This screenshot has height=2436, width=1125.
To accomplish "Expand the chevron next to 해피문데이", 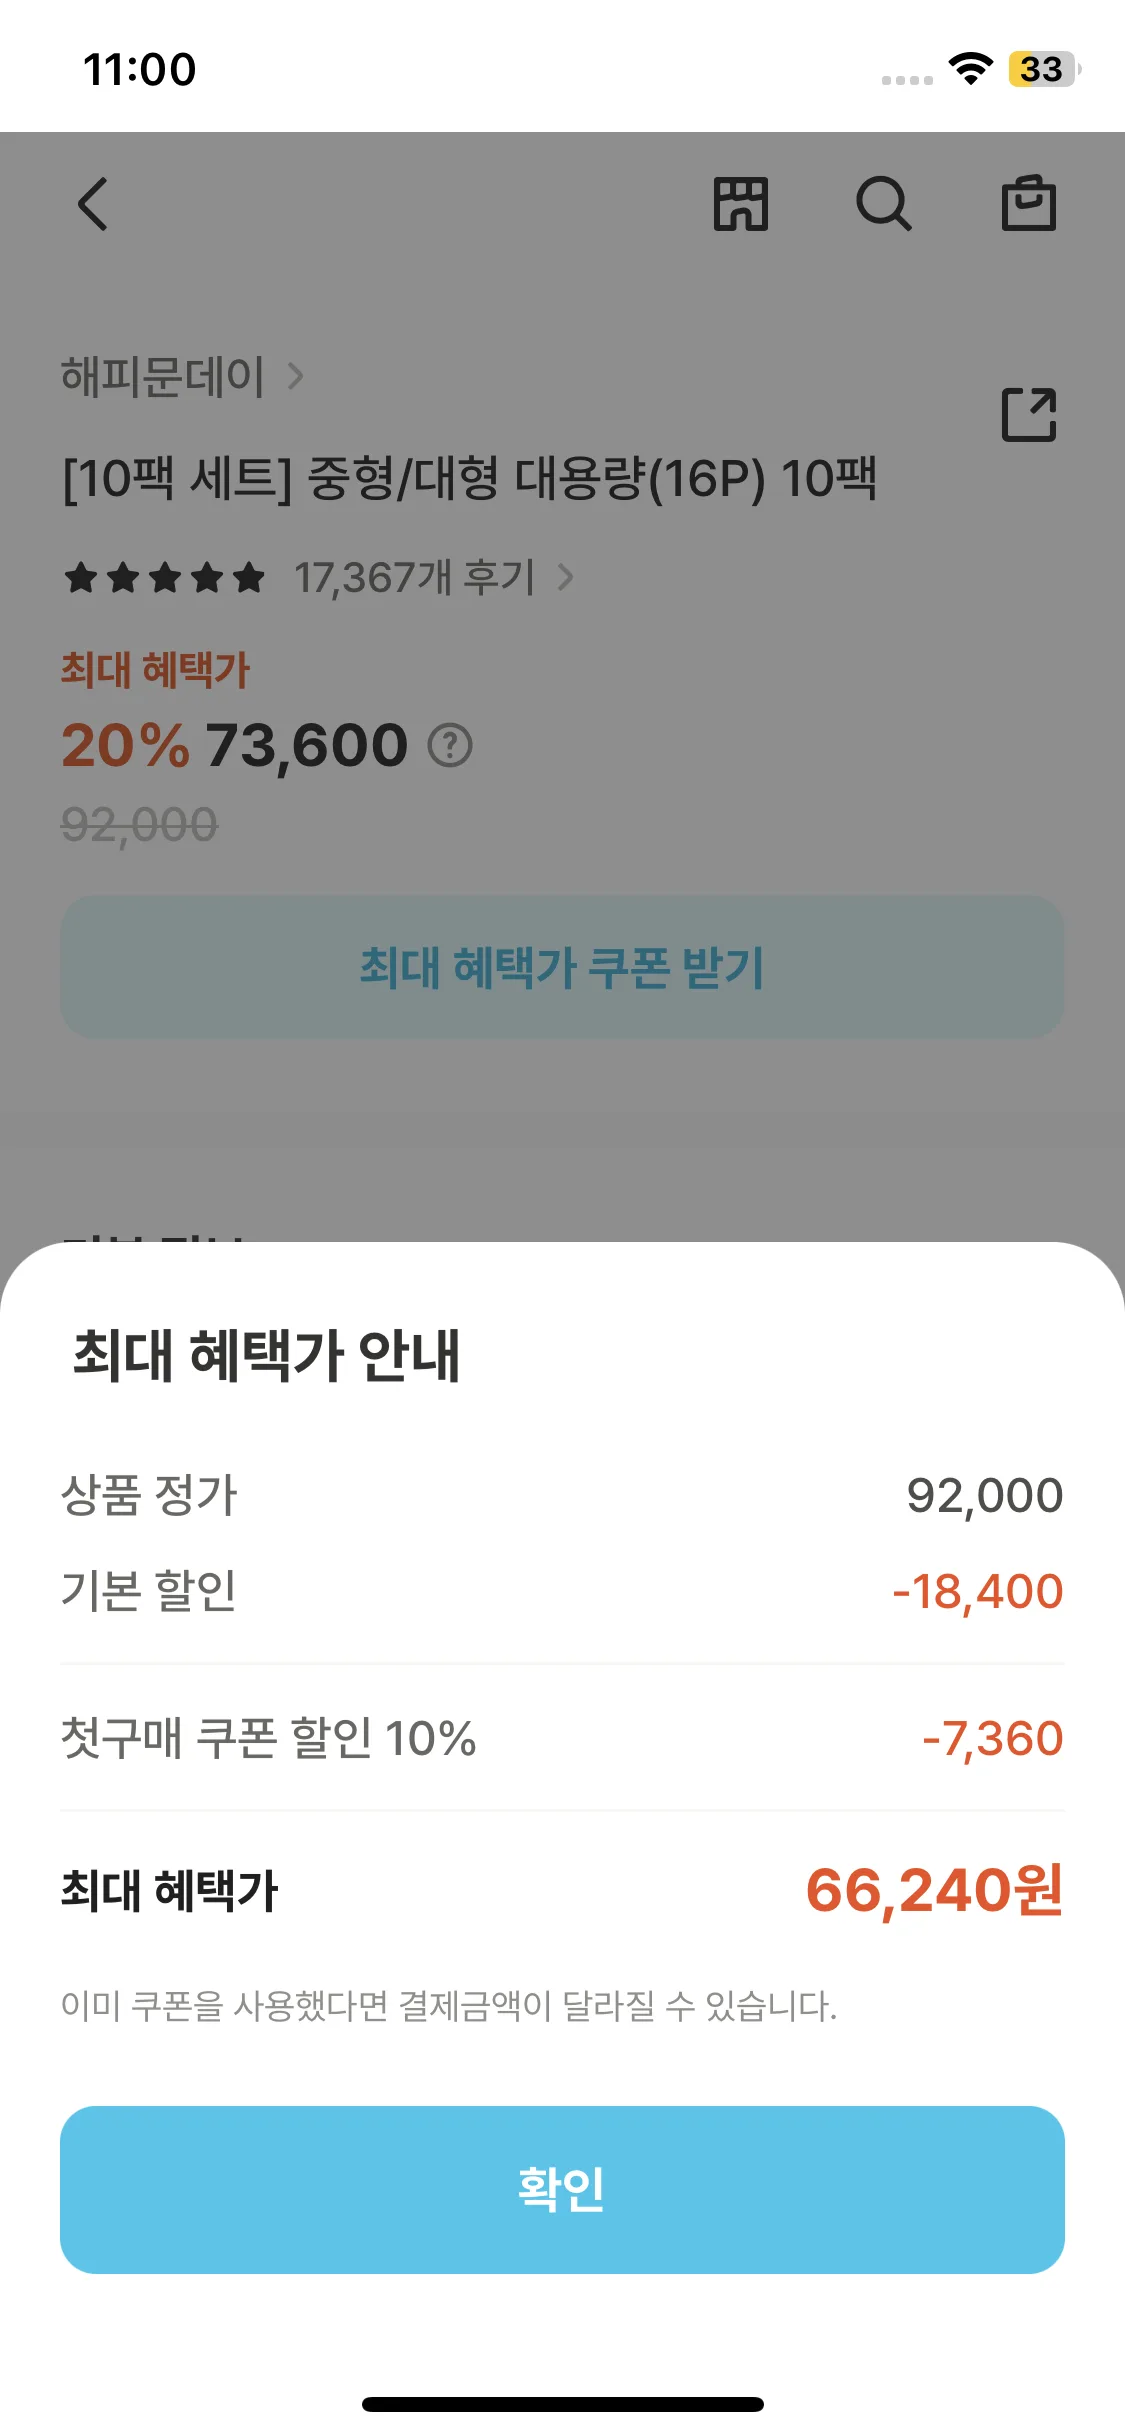I will (x=295, y=377).
